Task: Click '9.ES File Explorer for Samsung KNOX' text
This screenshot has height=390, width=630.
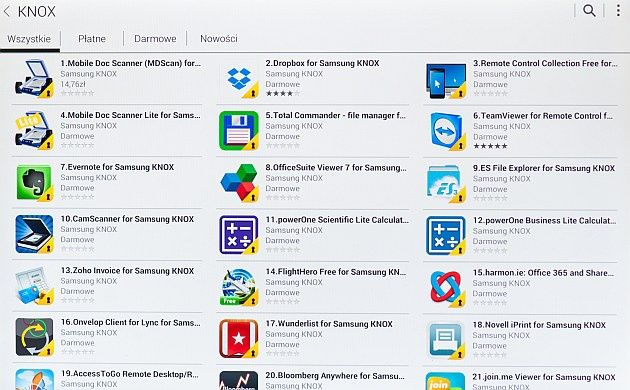Action: [544, 168]
